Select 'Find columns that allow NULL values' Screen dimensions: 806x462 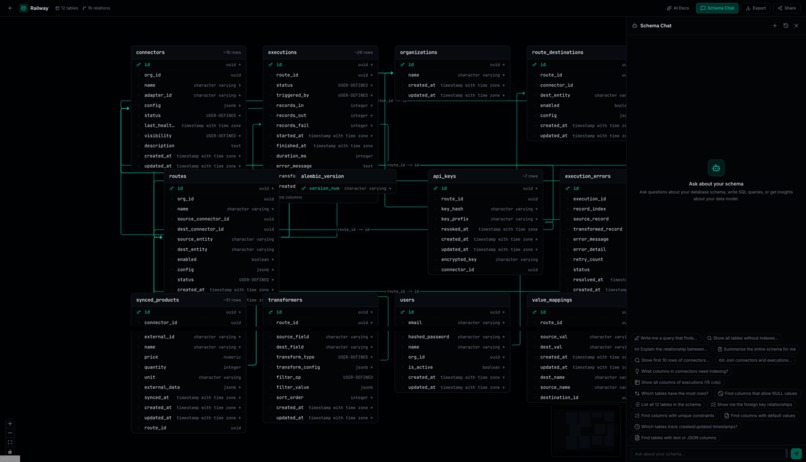(758, 393)
